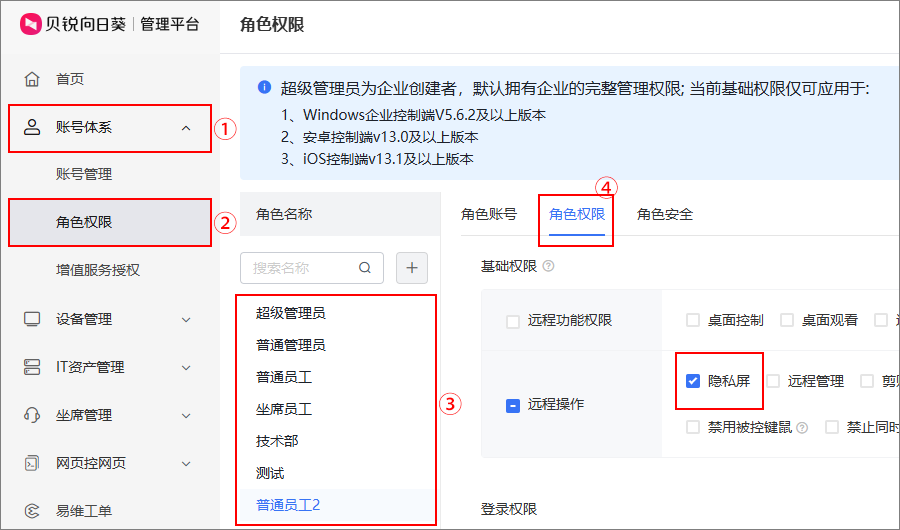
Task: Click the help icon next to 基础权限
Action: pos(548,266)
